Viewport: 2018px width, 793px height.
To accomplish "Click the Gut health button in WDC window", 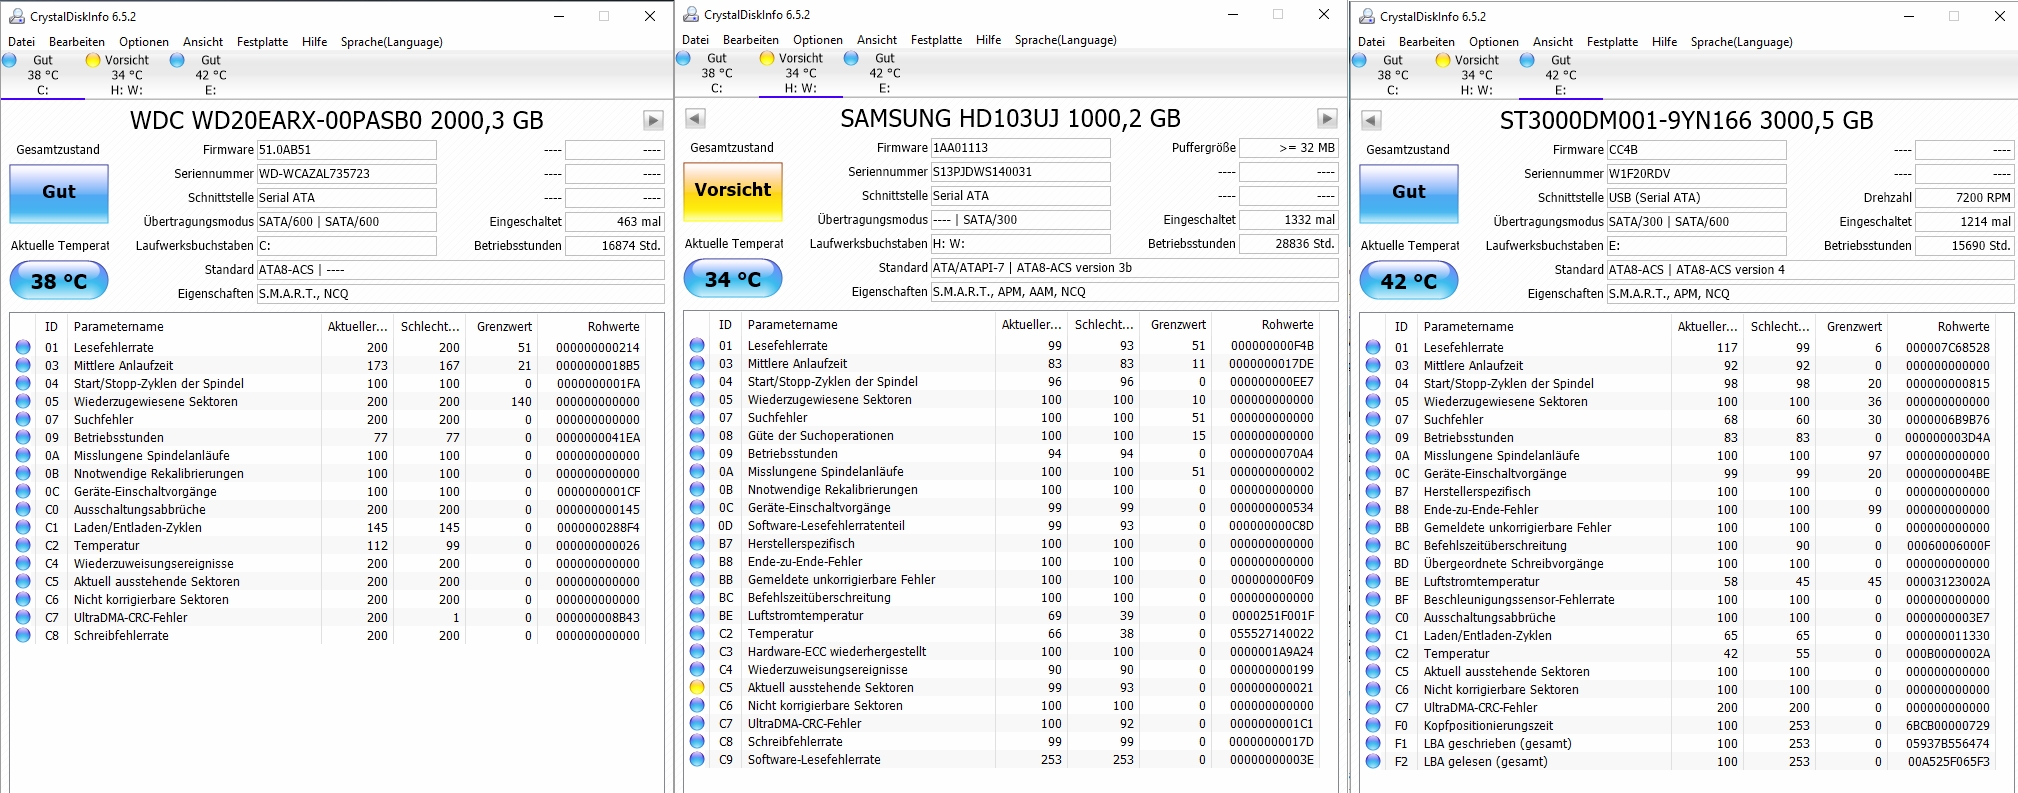I will pos(59,192).
